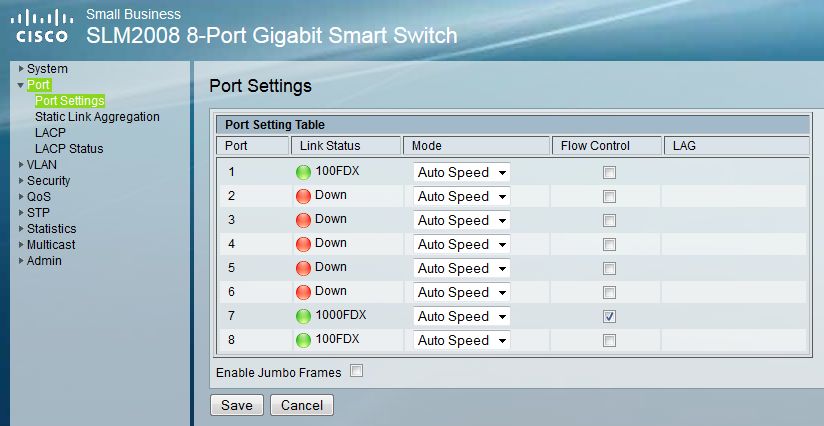This screenshot has height=426, width=824.
Task: Open the Mode dropdown for port 3
Action: pyautogui.click(x=461, y=221)
